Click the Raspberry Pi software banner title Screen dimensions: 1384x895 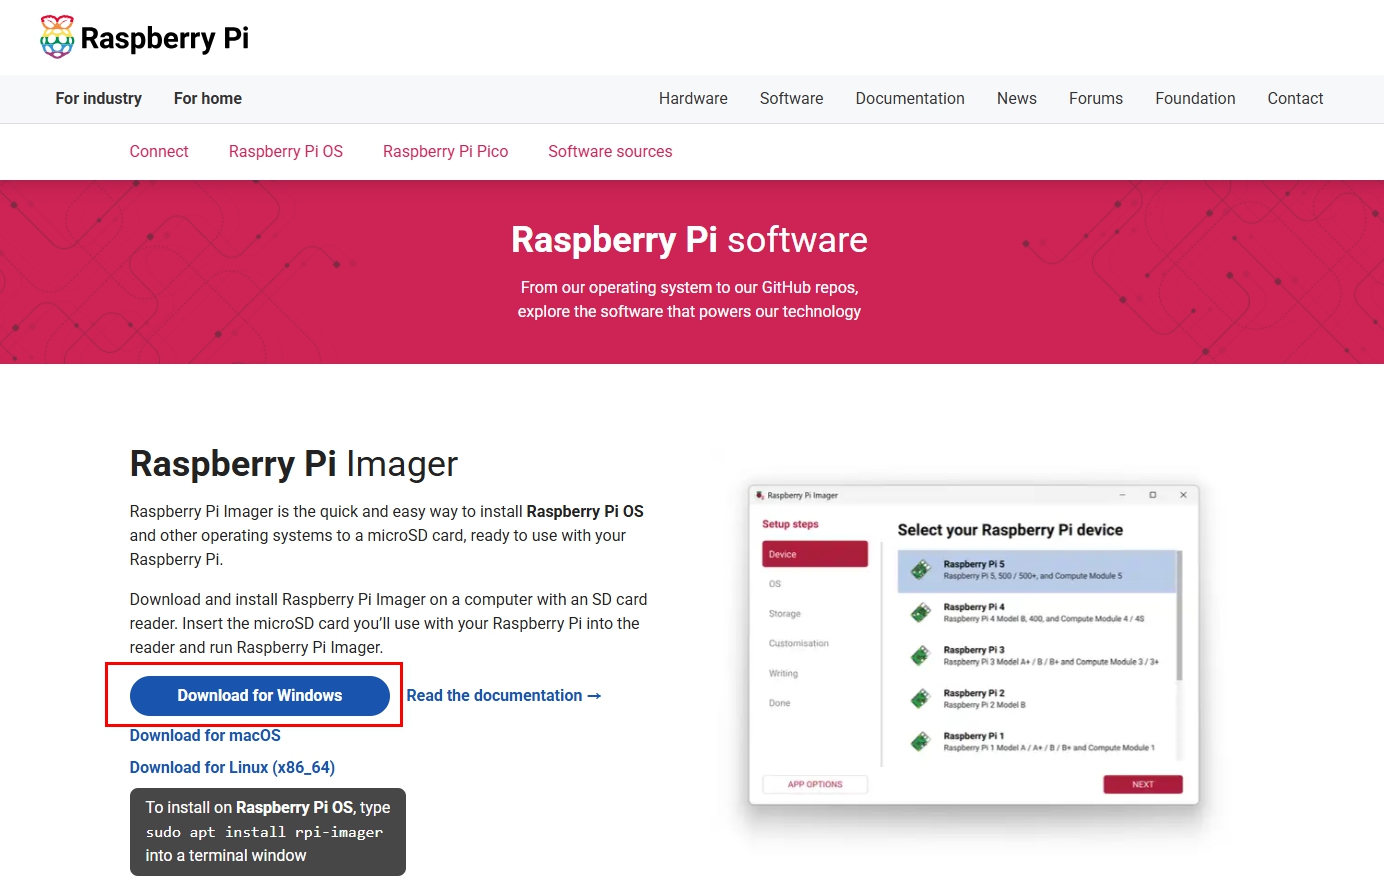689,240
